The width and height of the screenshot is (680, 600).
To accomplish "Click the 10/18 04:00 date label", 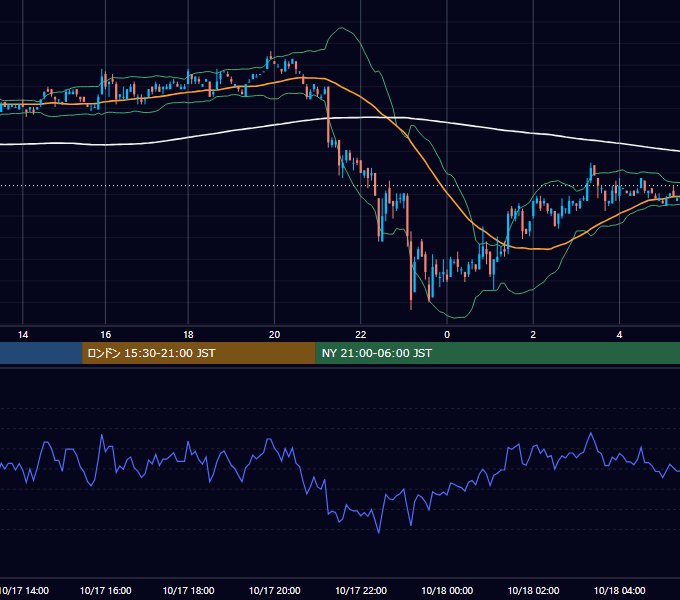I will click(x=619, y=590).
